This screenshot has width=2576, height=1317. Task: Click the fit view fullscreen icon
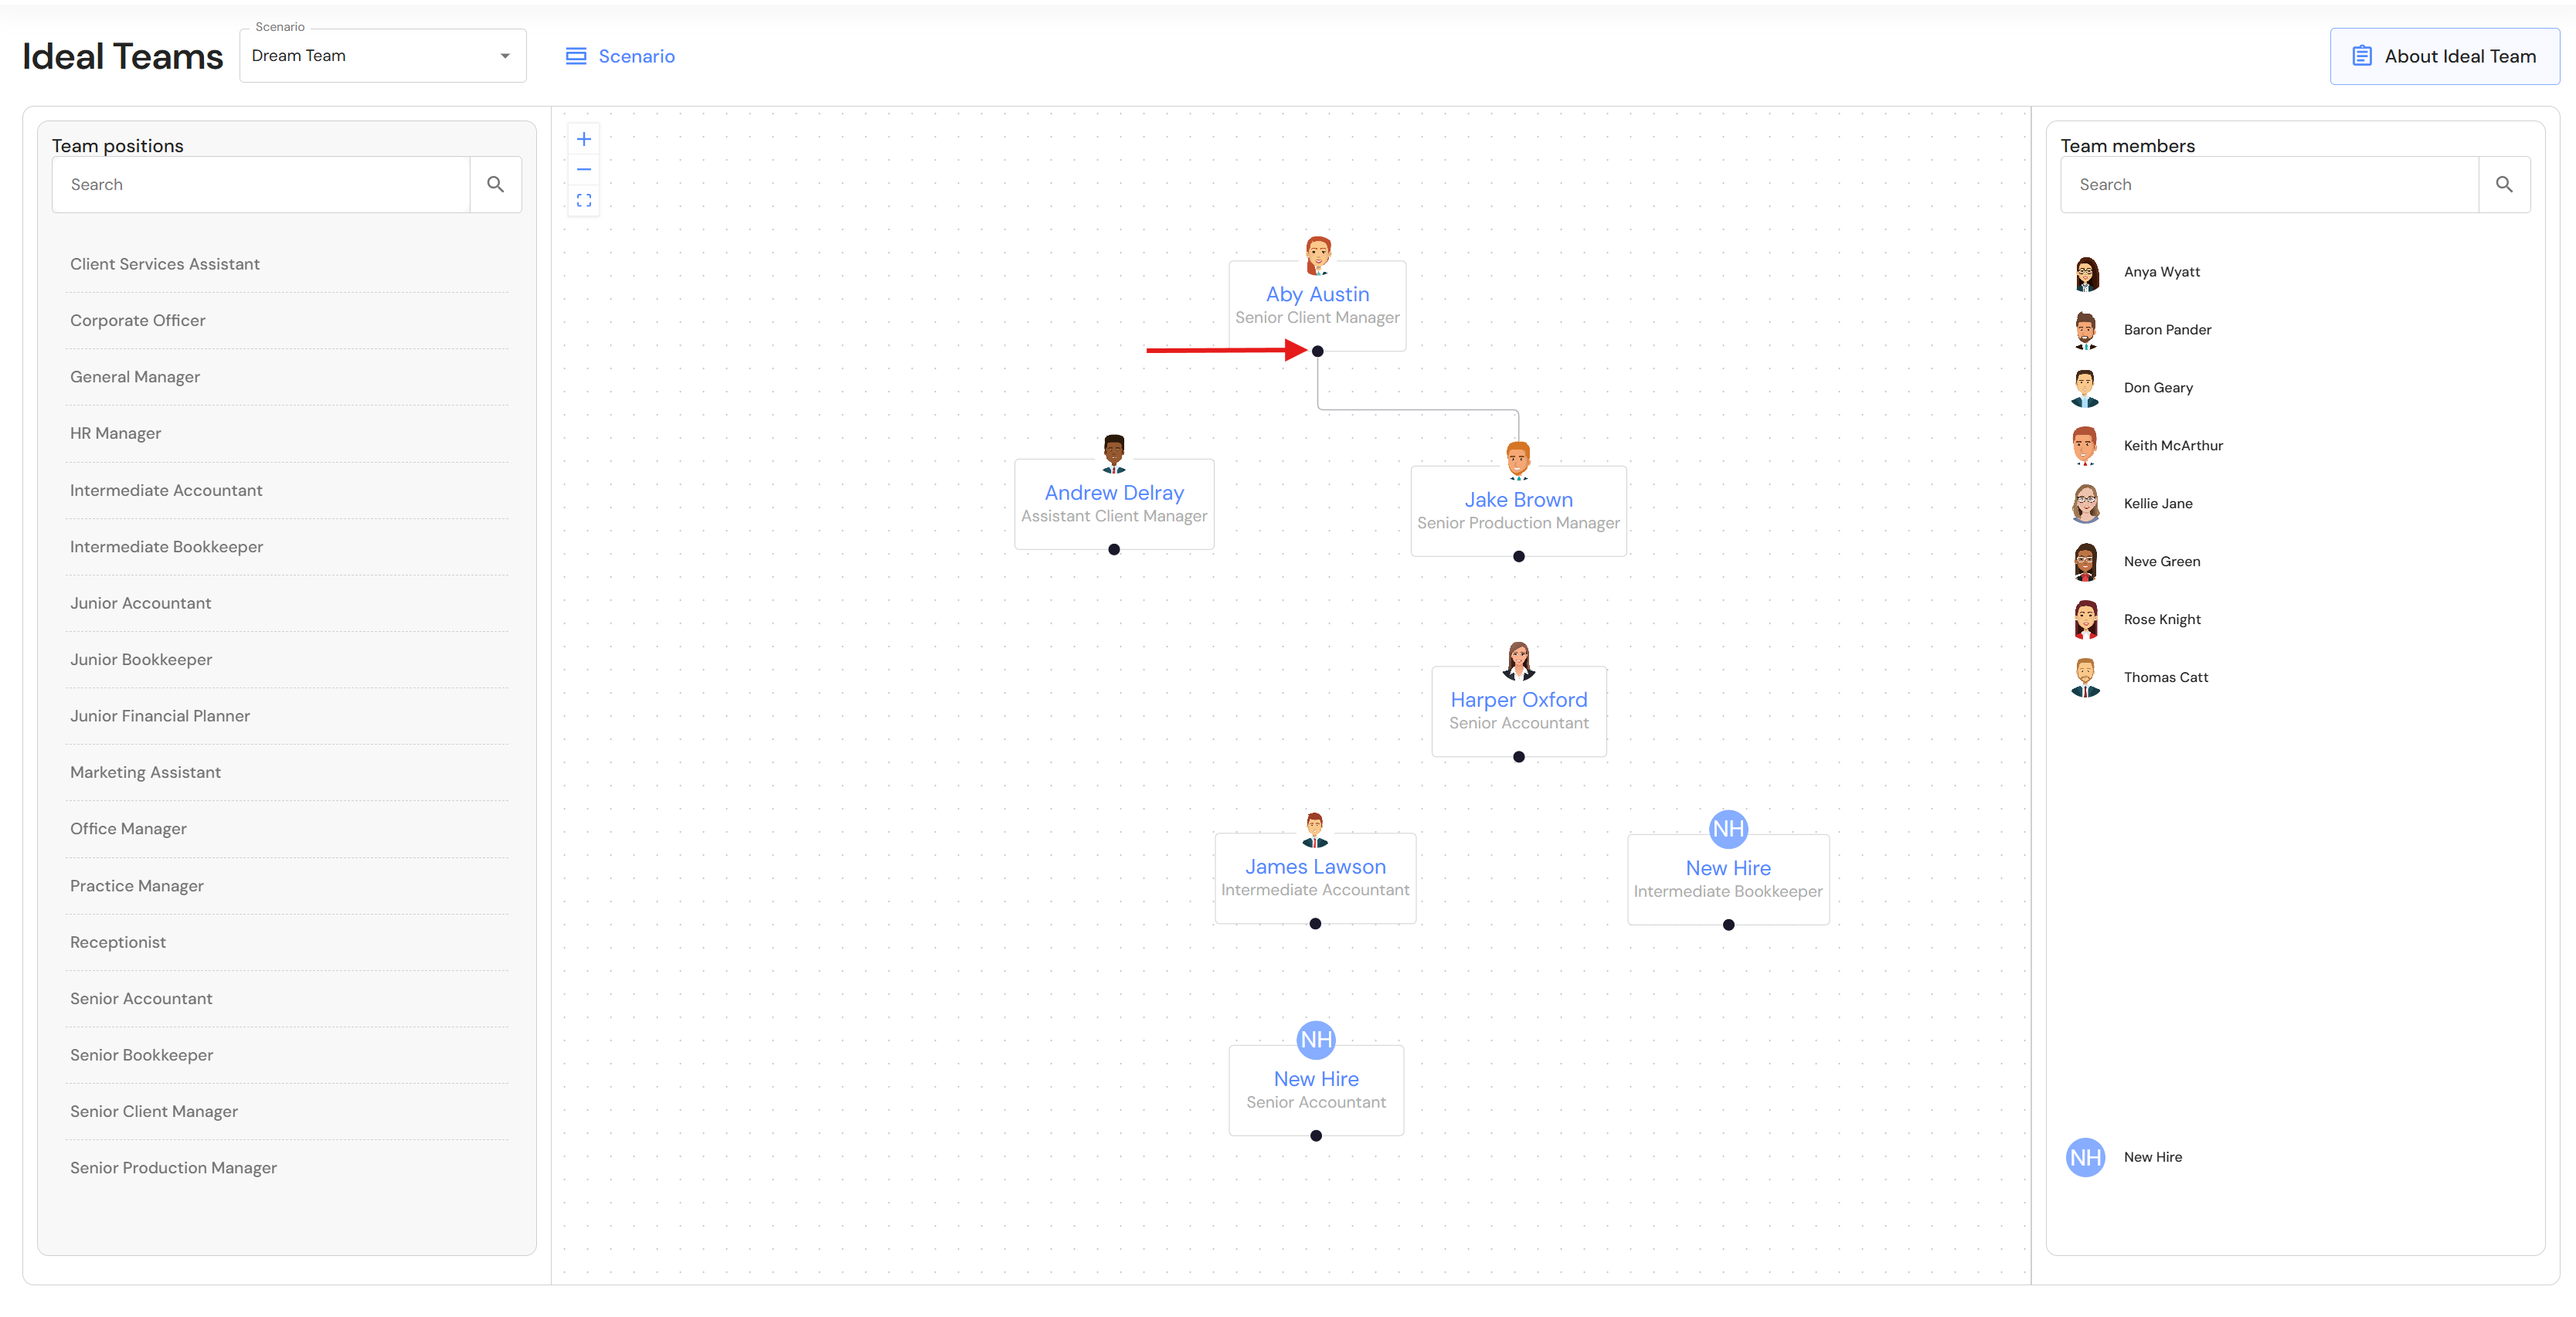(584, 200)
